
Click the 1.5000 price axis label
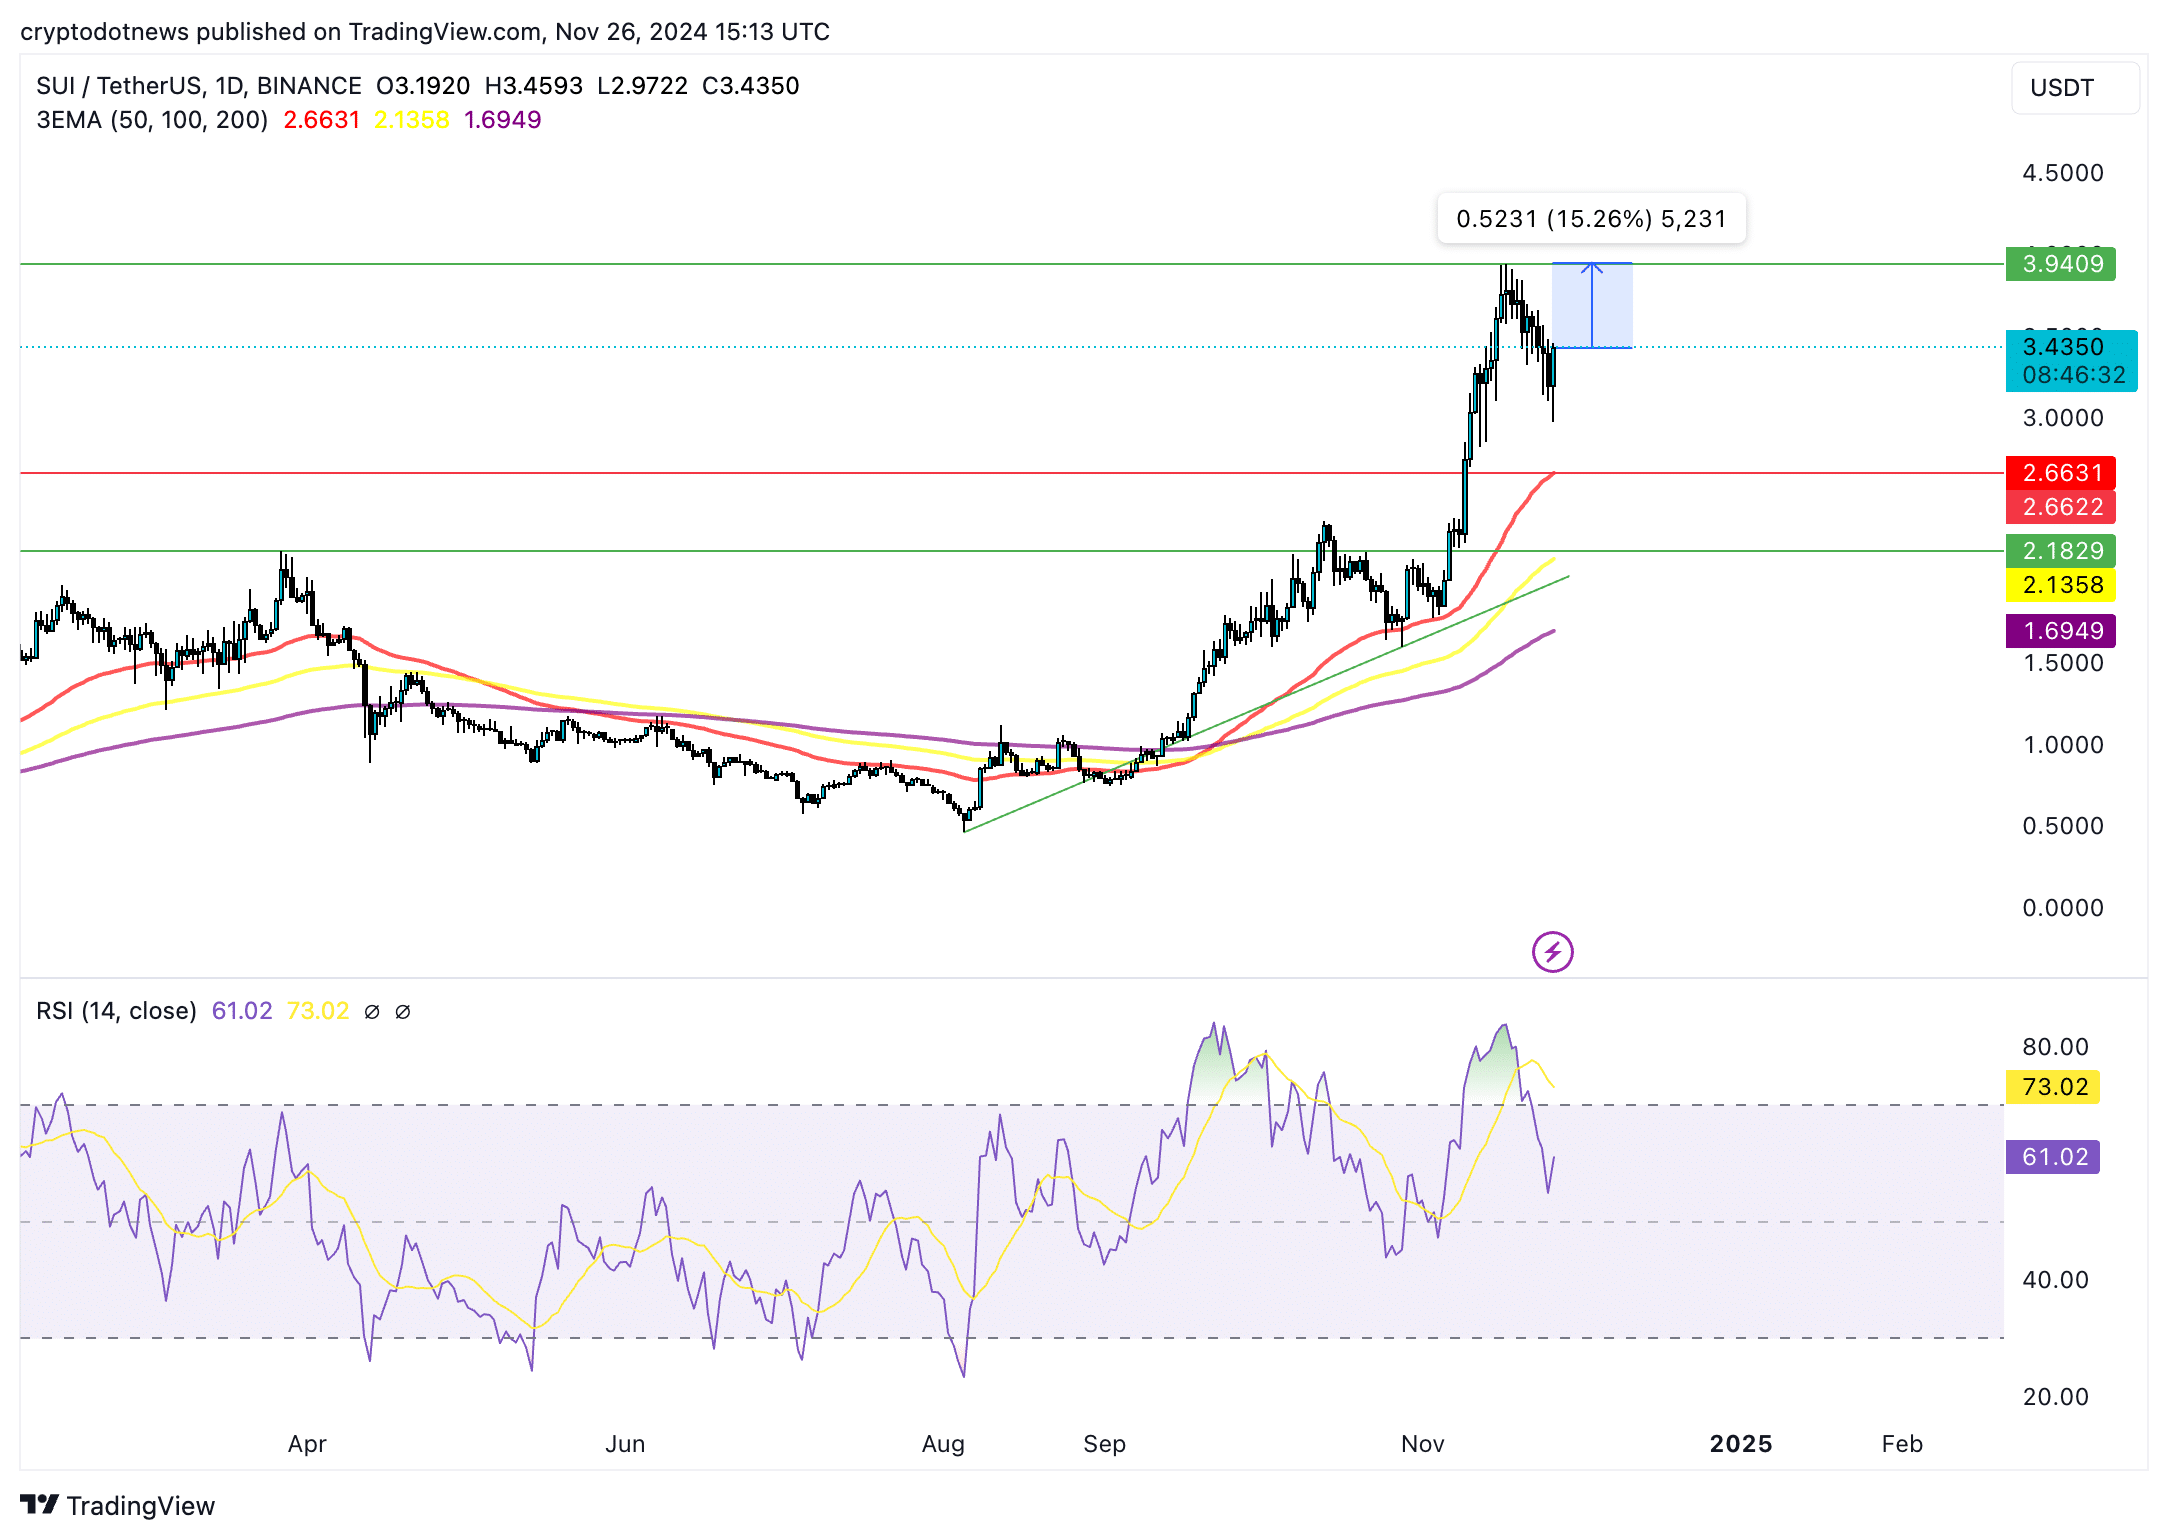(x=2062, y=663)
